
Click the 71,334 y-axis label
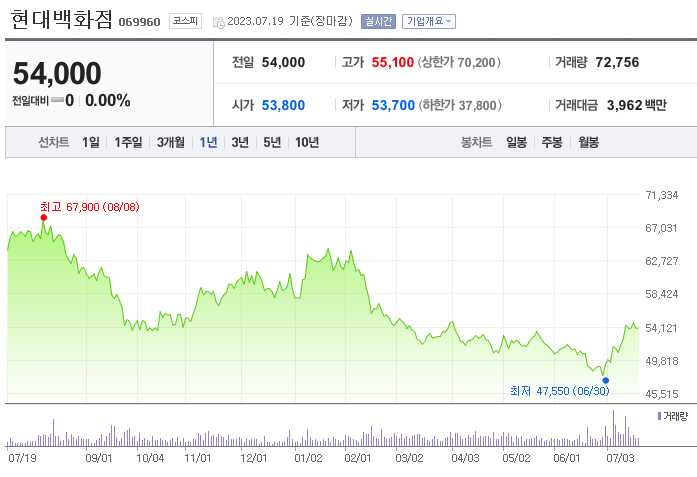[662, 195]
